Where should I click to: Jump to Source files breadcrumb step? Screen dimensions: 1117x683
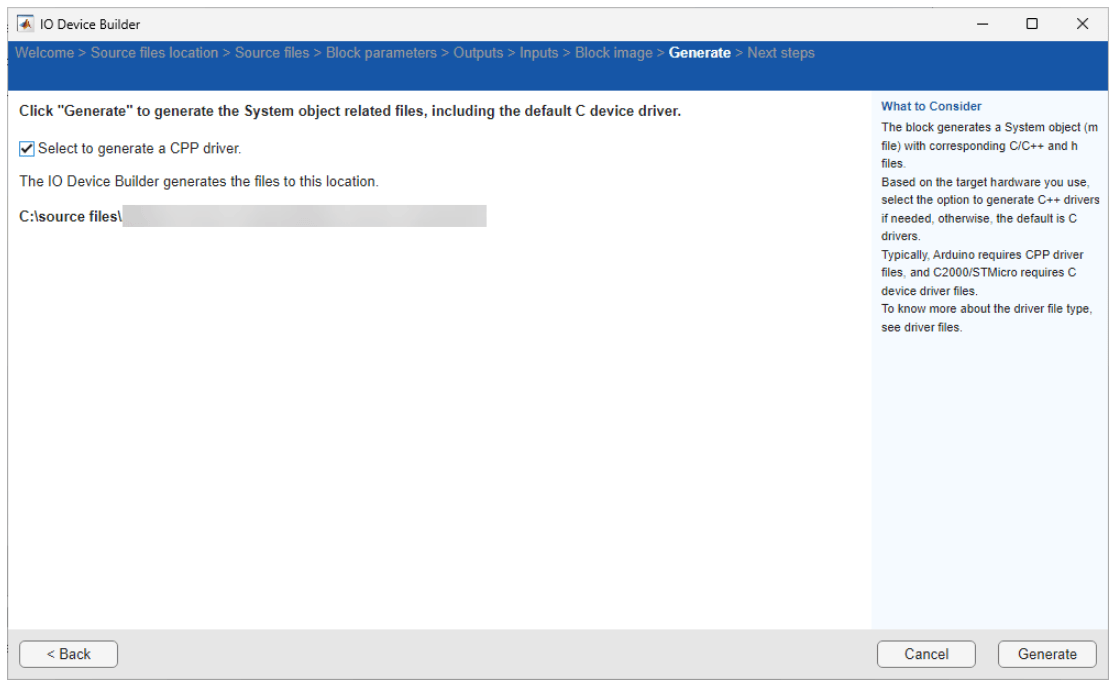[272, 53]
